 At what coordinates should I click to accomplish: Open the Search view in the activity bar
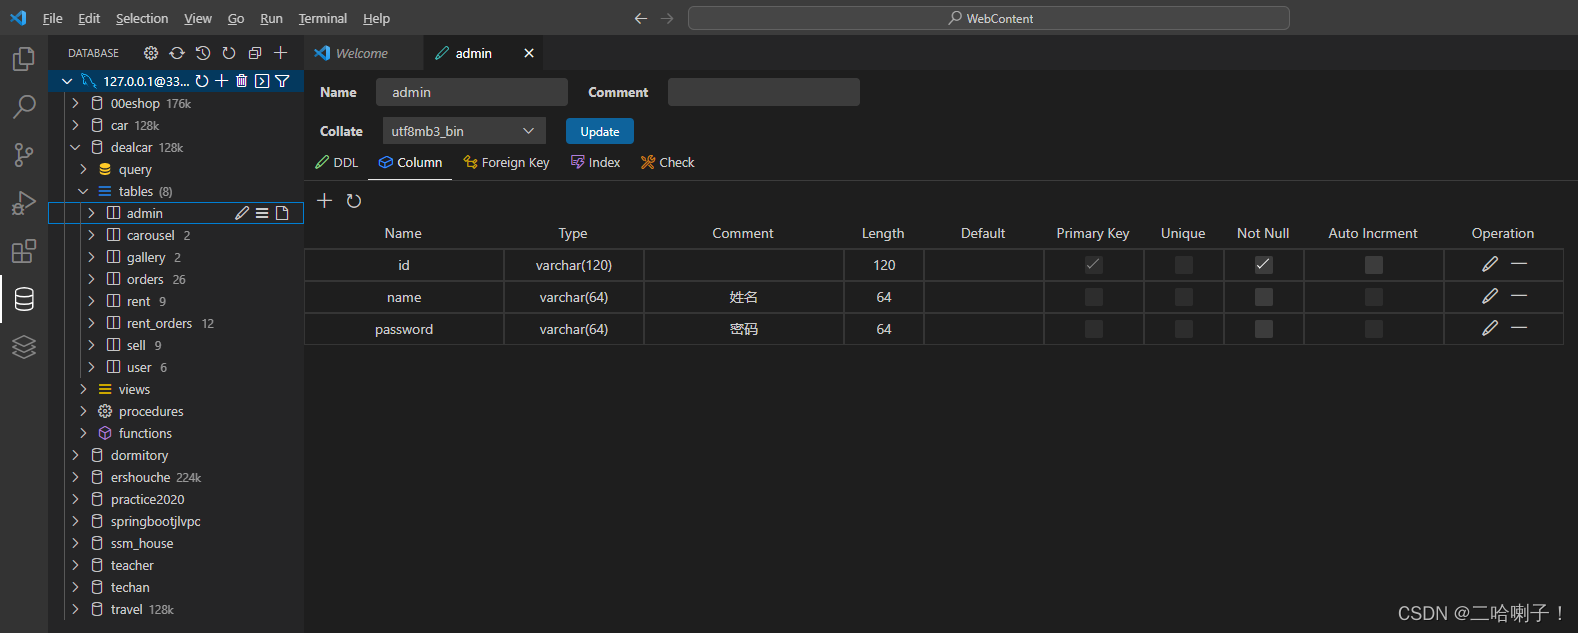(24, 107)
